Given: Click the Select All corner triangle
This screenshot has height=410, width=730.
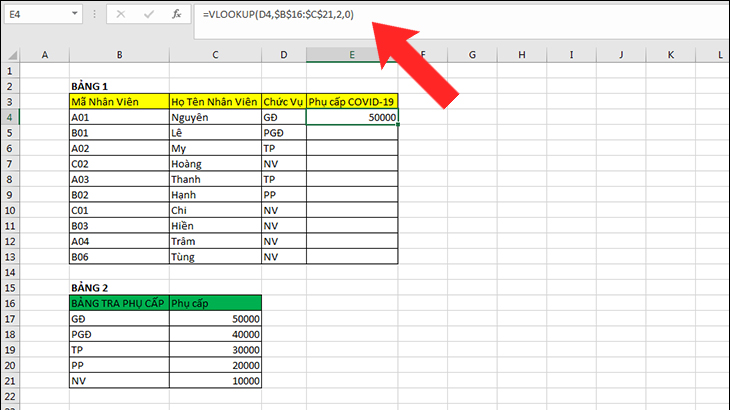Looking at the screenshot, I should tap(10, 55).
